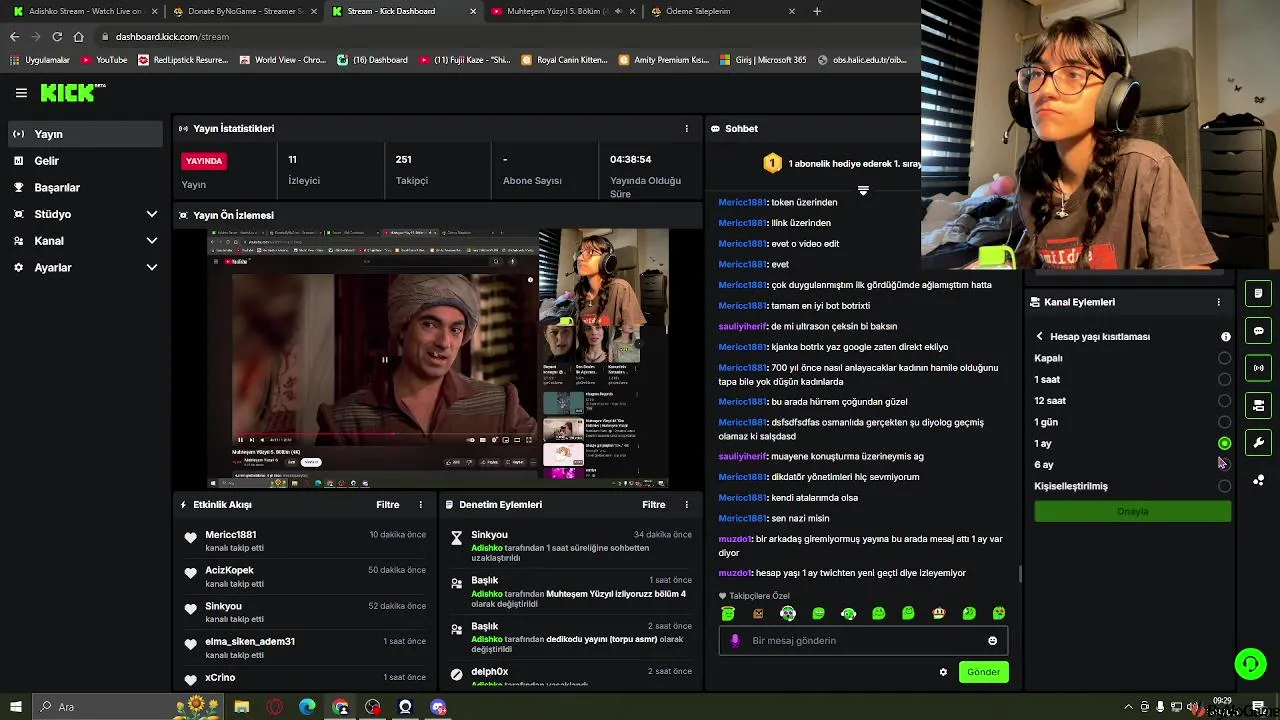This screenshot has height=720, width=1280.
Task: Switch to Muhteşem Yüzyıl 5. Bölüm tab
Action: point(562,11)
